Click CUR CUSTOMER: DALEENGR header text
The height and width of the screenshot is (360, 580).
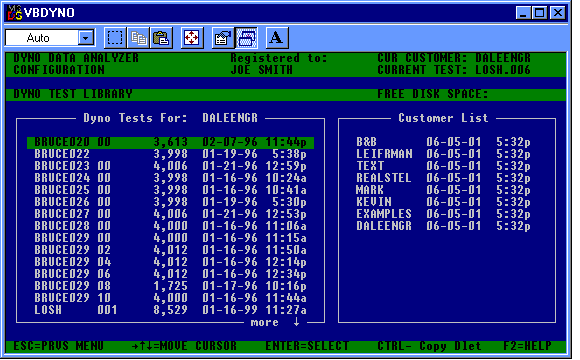click(x=454, y=58)
